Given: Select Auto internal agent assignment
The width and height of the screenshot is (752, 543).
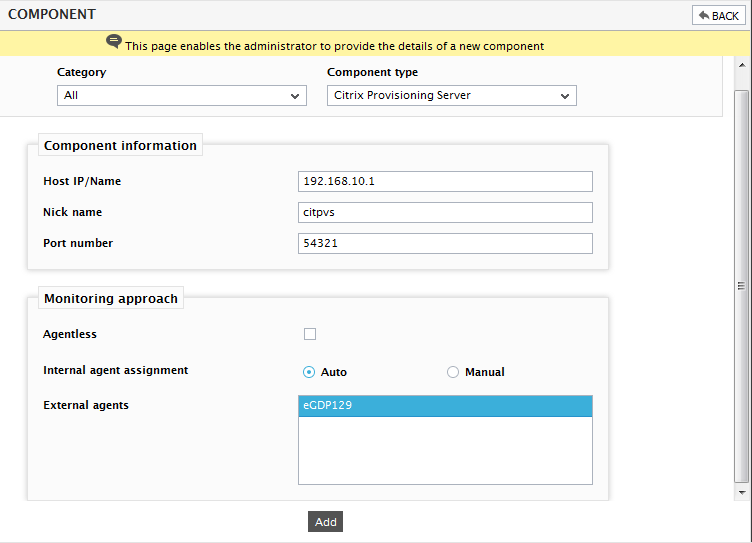Looking at the screenshot, I should (x=309, y=372).
